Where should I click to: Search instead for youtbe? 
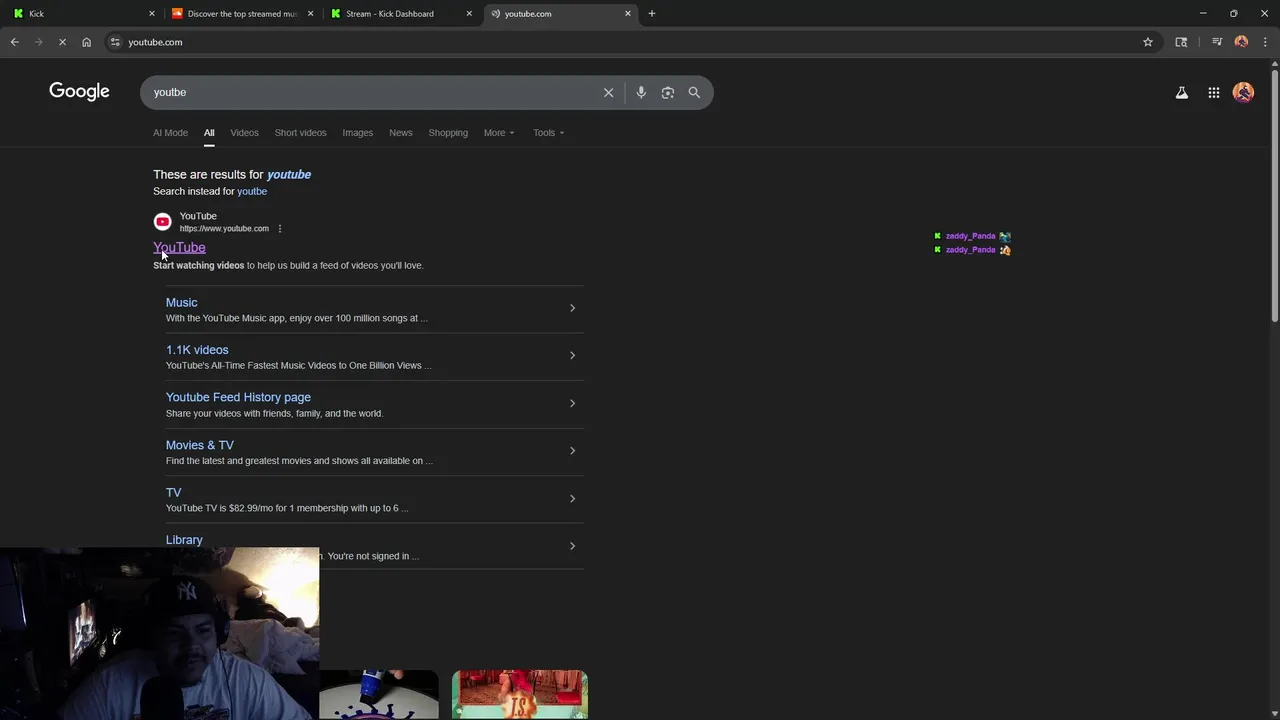(252, 191)
